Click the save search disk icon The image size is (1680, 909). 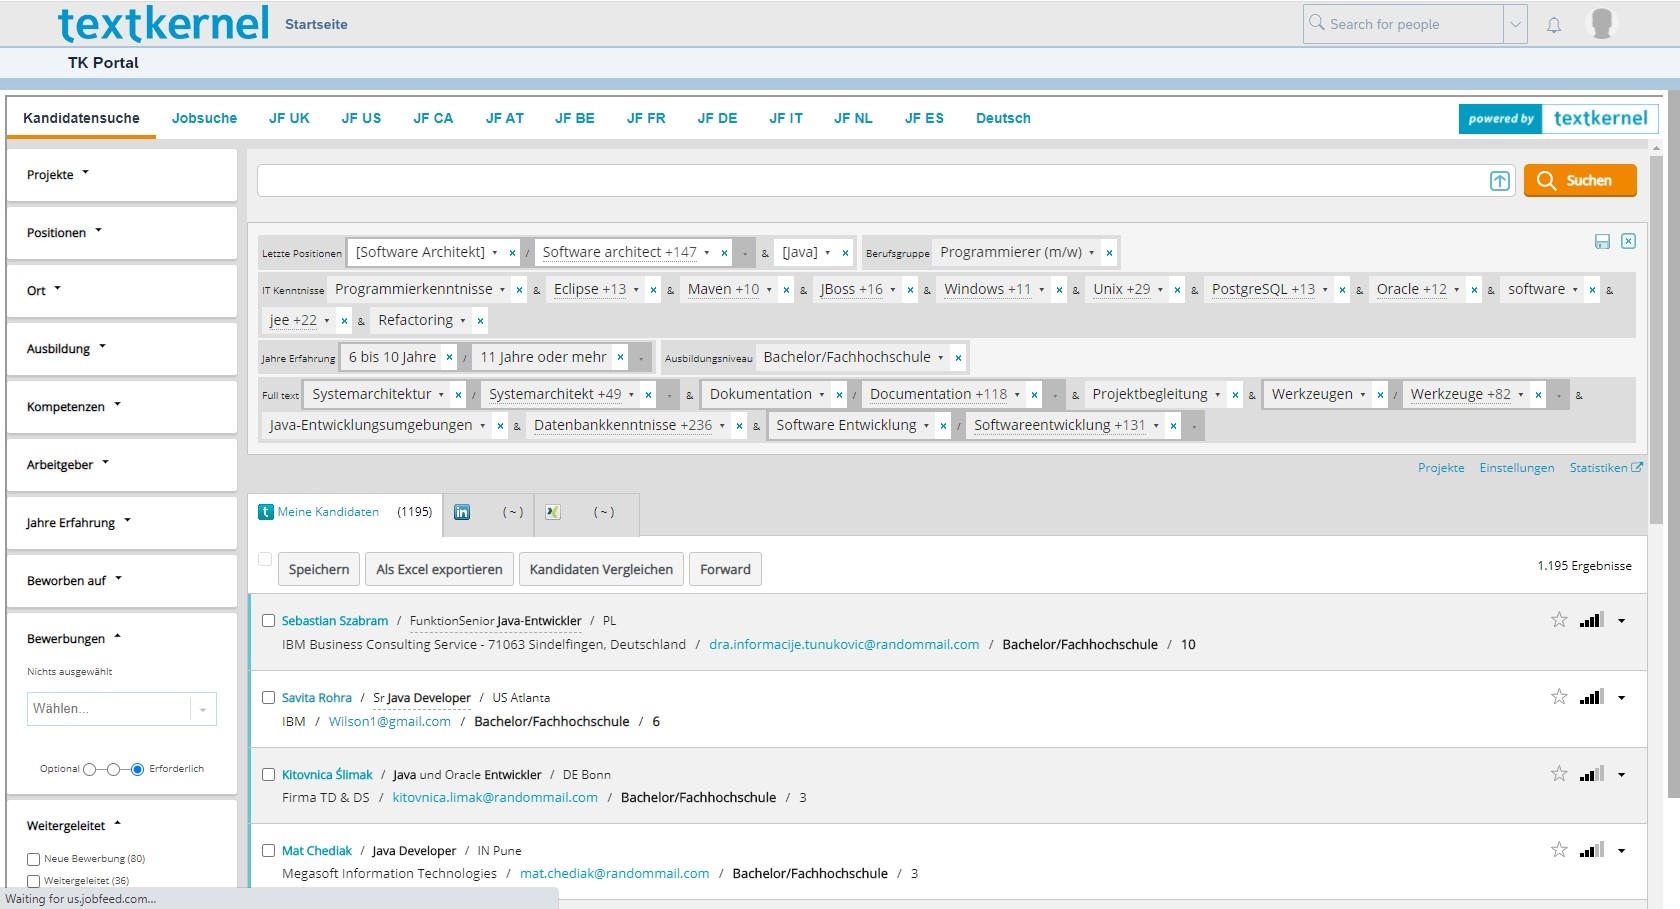(1602, 242)
